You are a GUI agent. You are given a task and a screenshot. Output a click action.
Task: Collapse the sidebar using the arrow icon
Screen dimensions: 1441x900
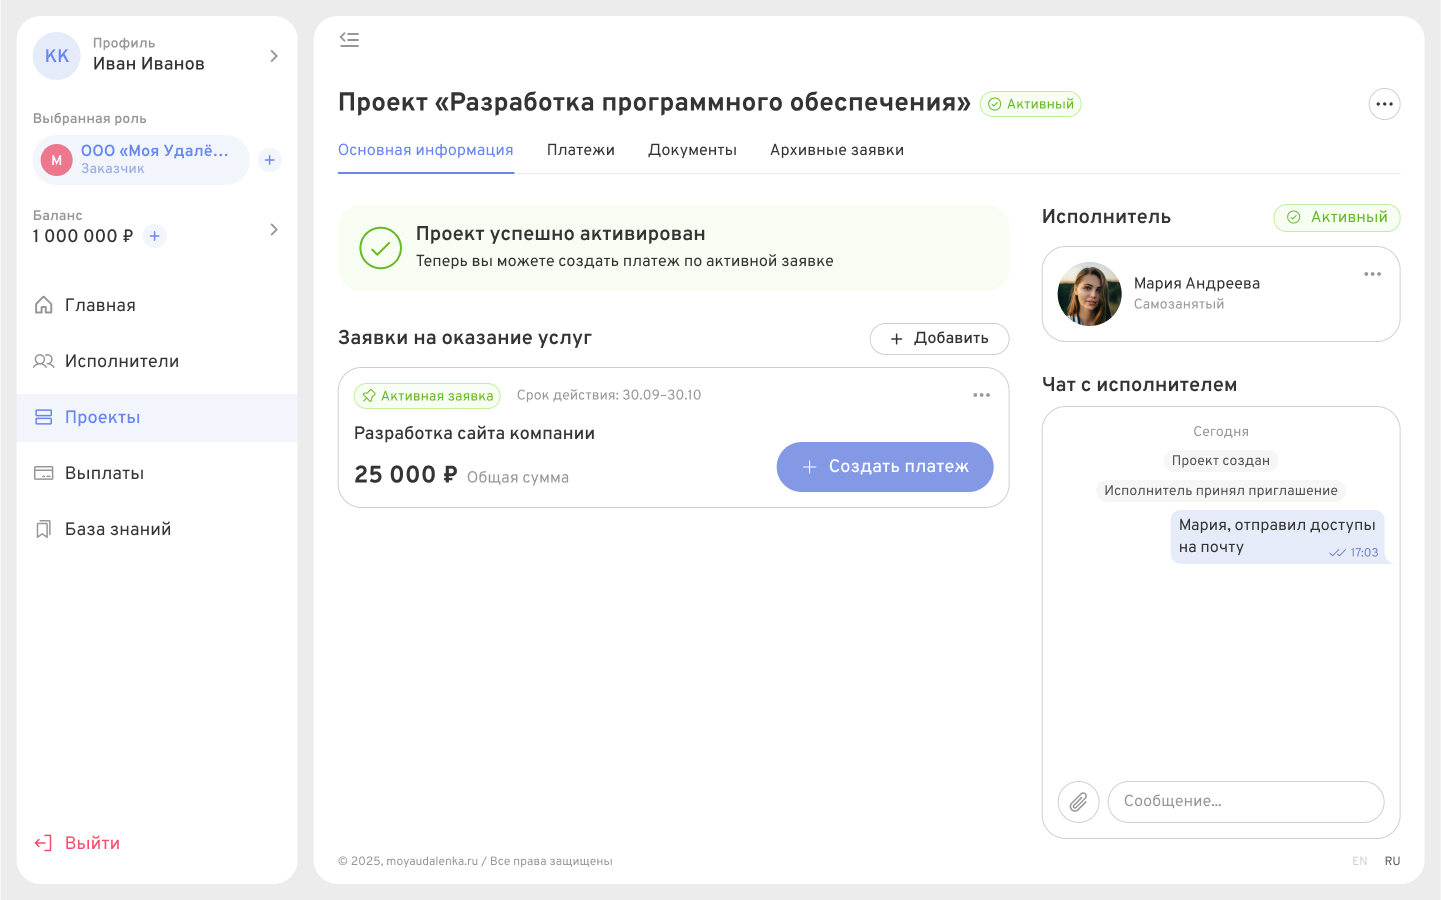[x=349, y=39]
